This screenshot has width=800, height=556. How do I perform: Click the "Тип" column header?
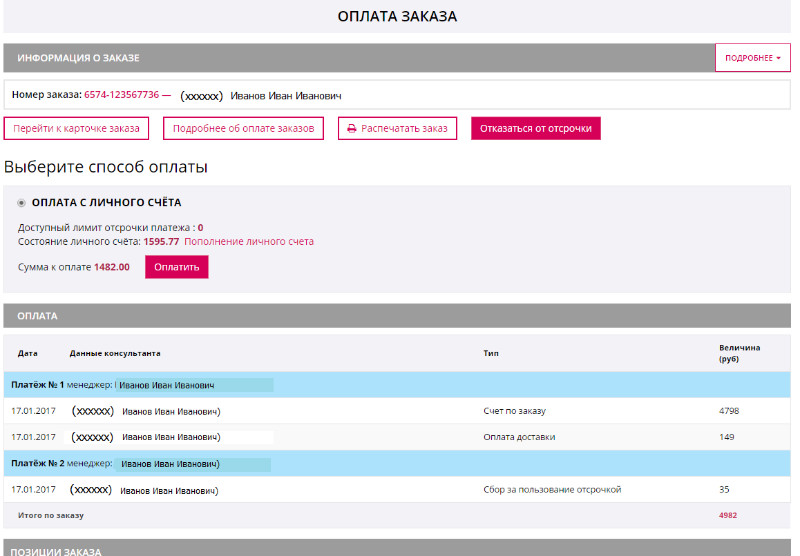point(490,353)
